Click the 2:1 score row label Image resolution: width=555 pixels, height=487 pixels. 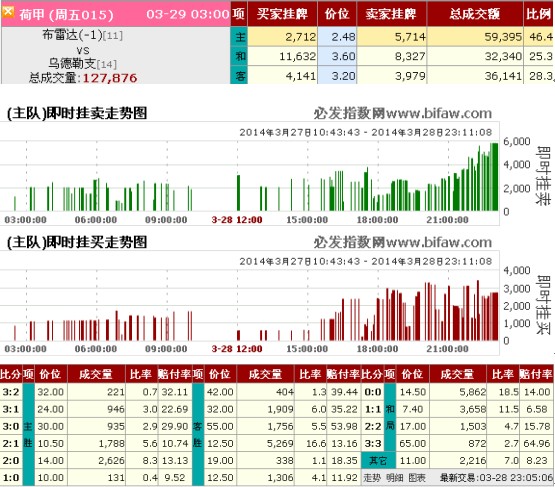[11, 443]
